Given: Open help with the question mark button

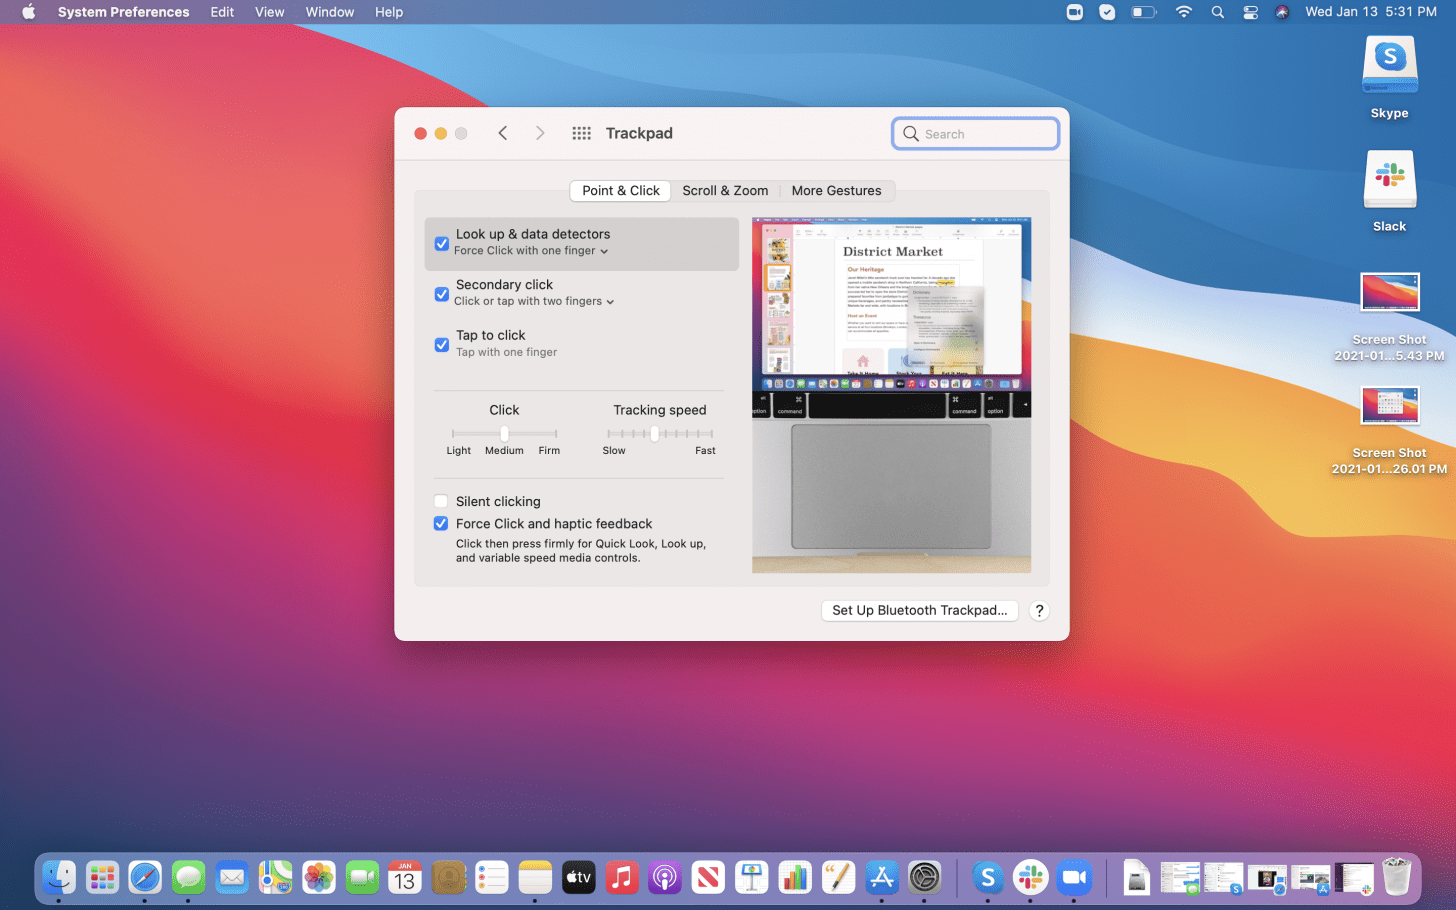Looking at the screenshot, I should [x=1039, y=611].
